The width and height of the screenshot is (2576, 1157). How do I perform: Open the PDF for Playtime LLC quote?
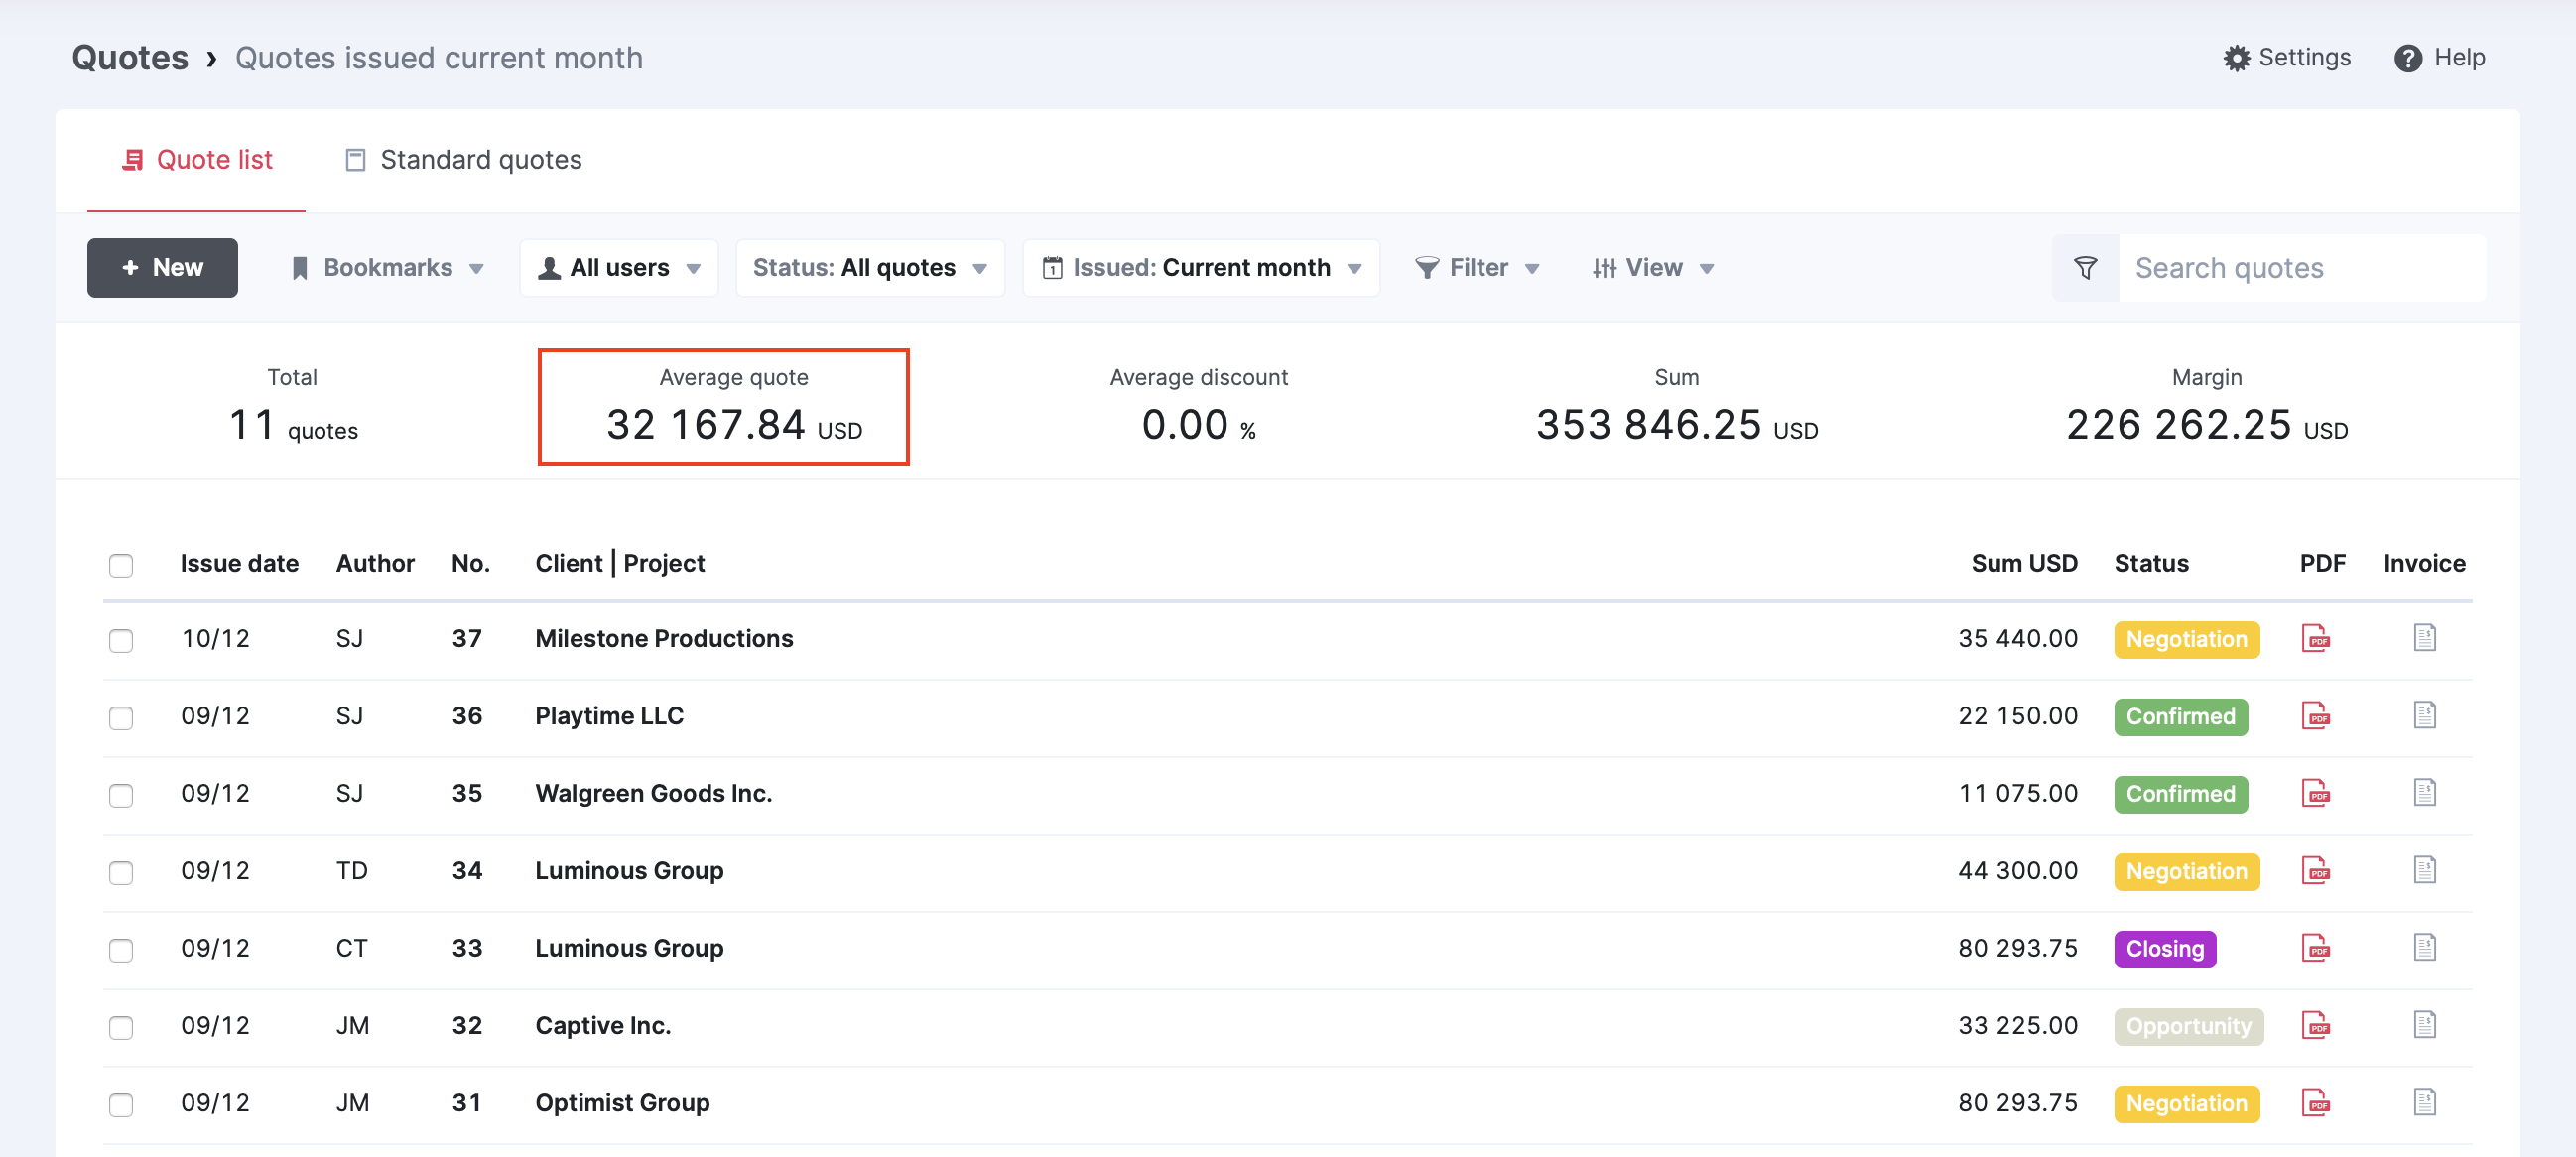(x=2315, y=715)
